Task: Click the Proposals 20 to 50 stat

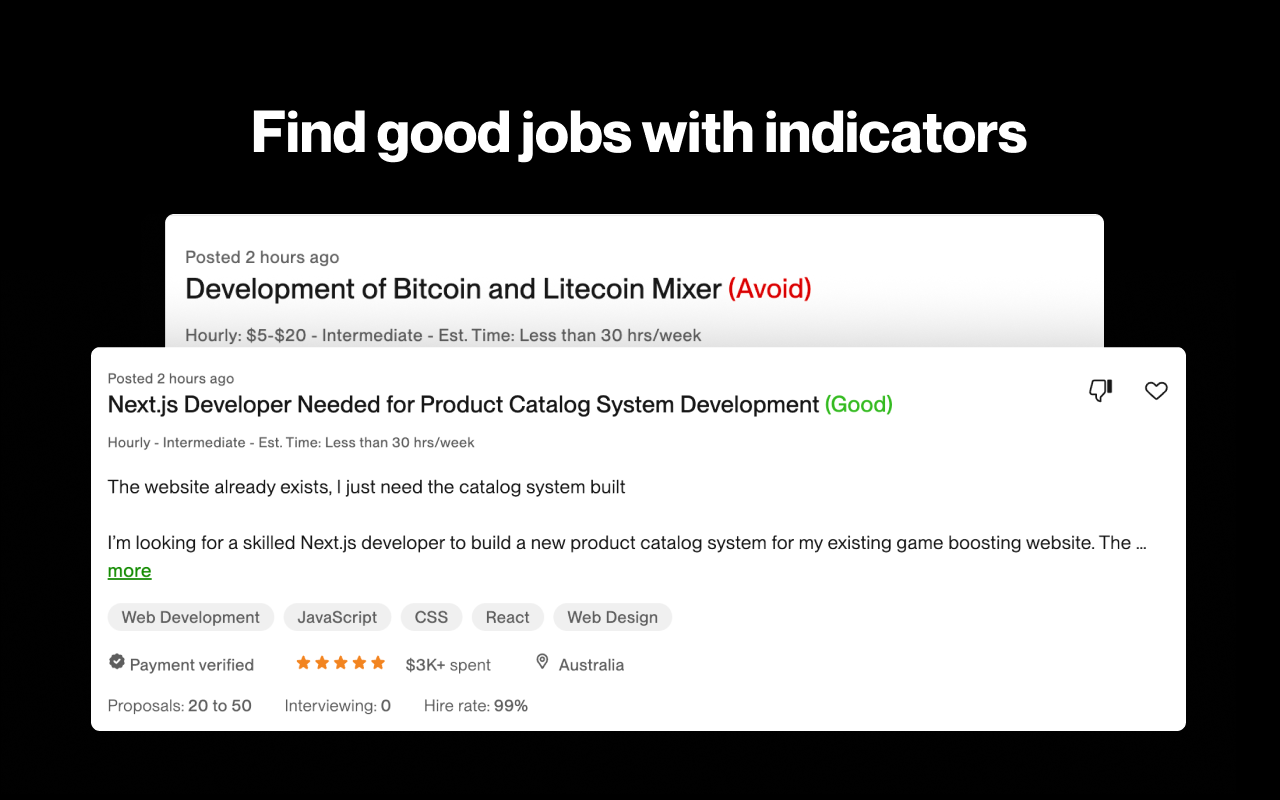Action: coord(180,705)
